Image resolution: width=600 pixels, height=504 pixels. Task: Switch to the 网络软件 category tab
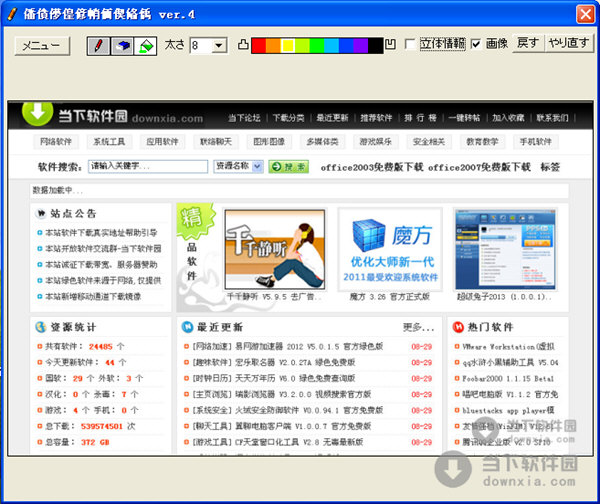(x=56, y=142)
